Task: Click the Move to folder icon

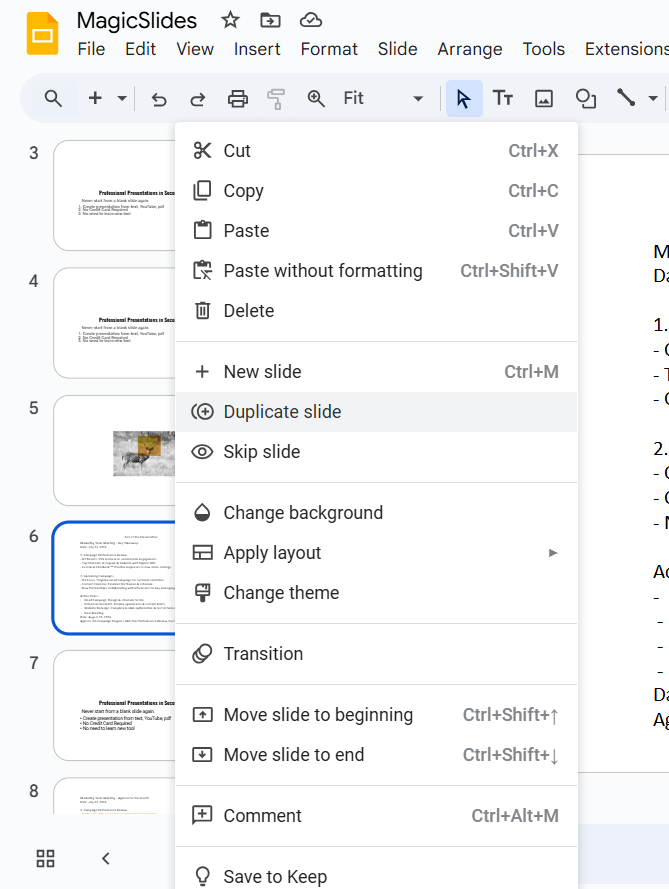Action: click(270, 20)
